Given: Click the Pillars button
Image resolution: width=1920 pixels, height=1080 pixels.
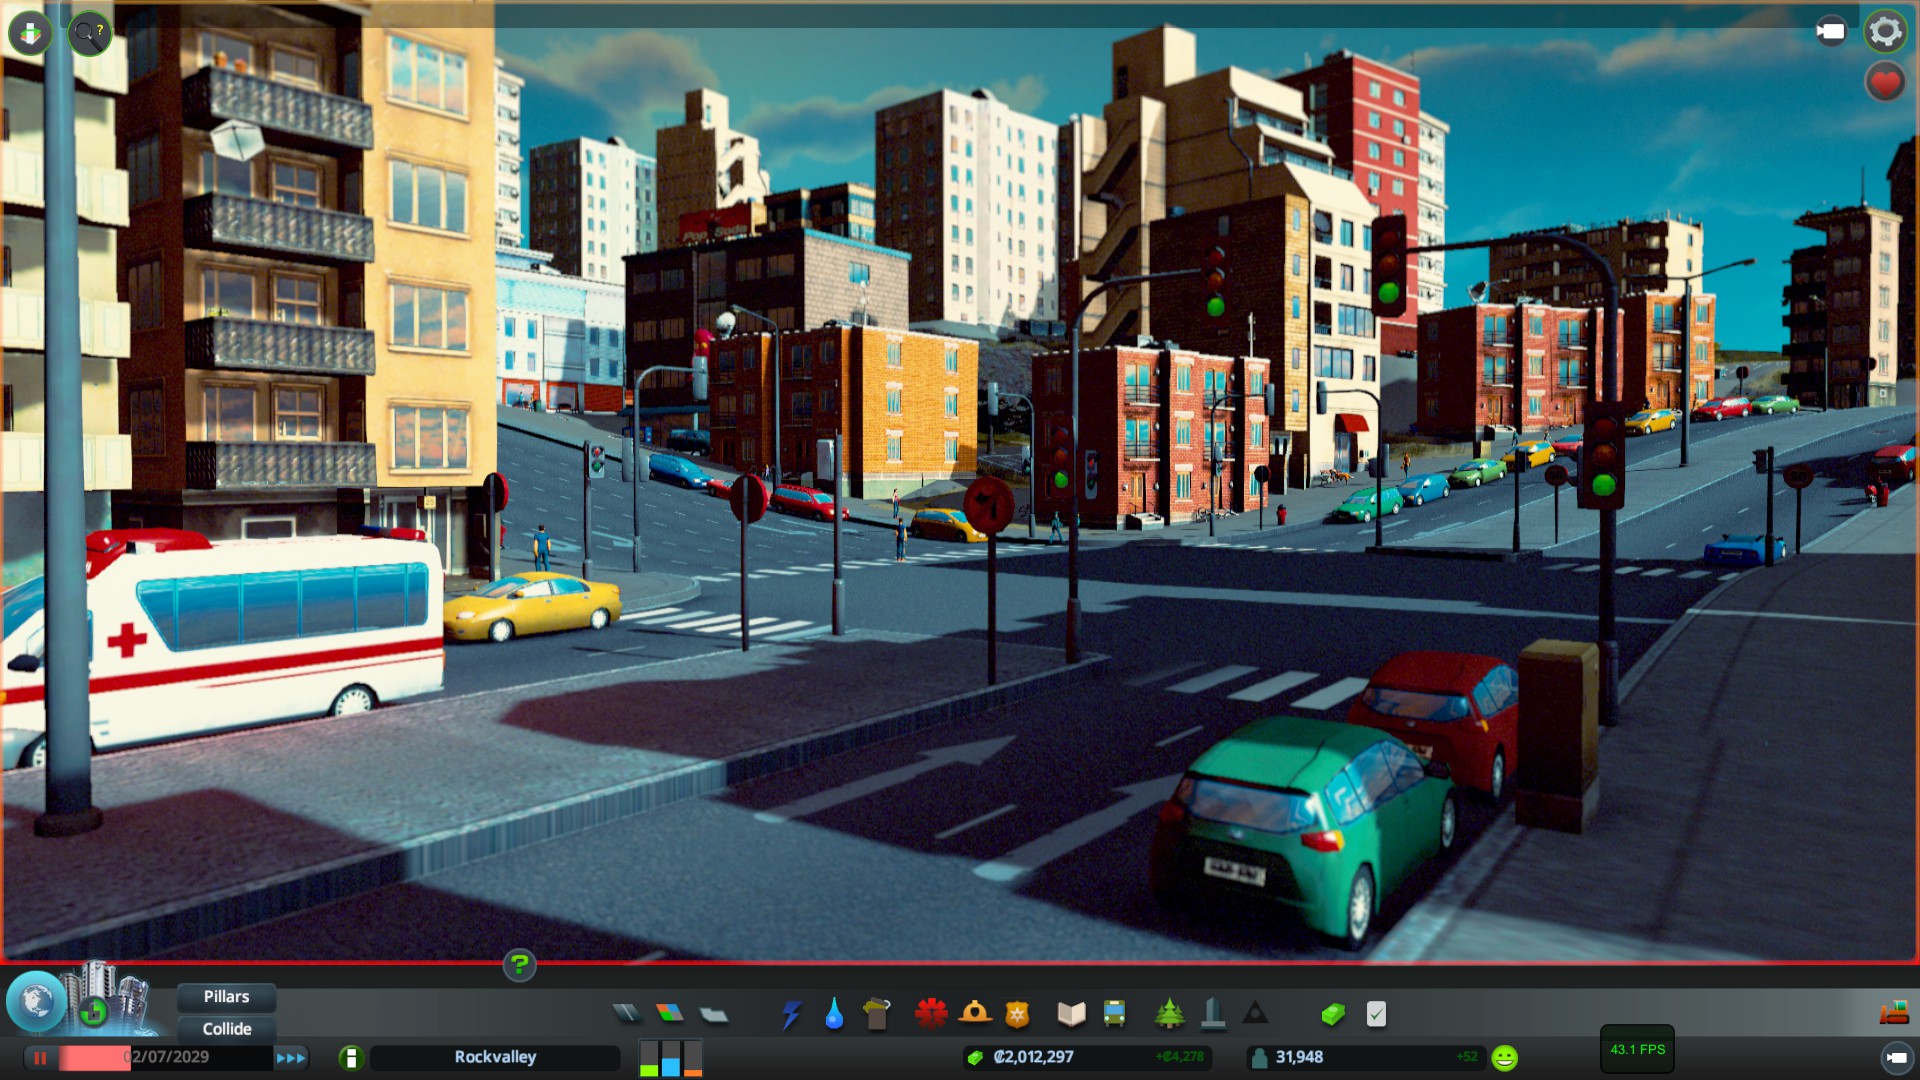Looking at the screenshot, I should pyautogui.click(x=227, y=997).
